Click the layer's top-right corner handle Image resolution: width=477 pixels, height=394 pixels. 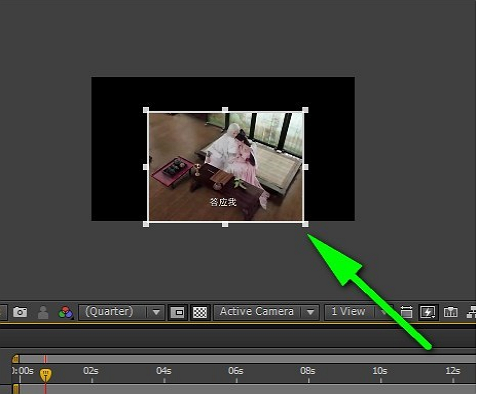tap(305, 110)
